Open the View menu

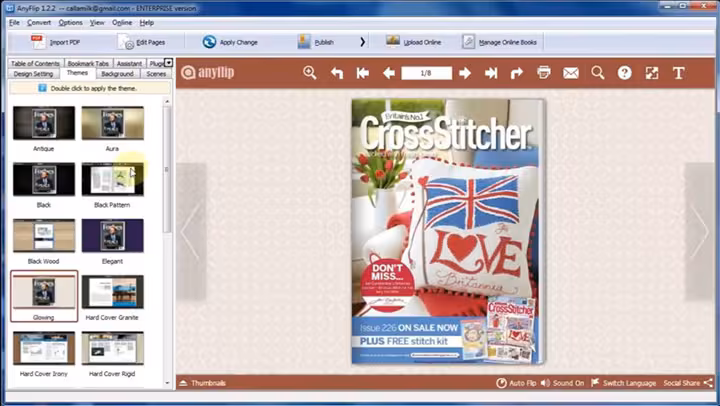point(97,23)
